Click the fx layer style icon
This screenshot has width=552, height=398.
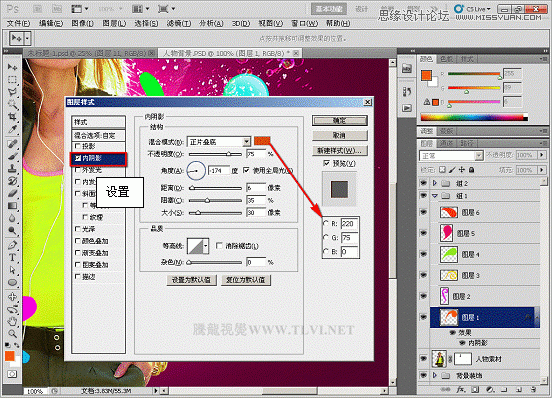[x=461, y=390]
